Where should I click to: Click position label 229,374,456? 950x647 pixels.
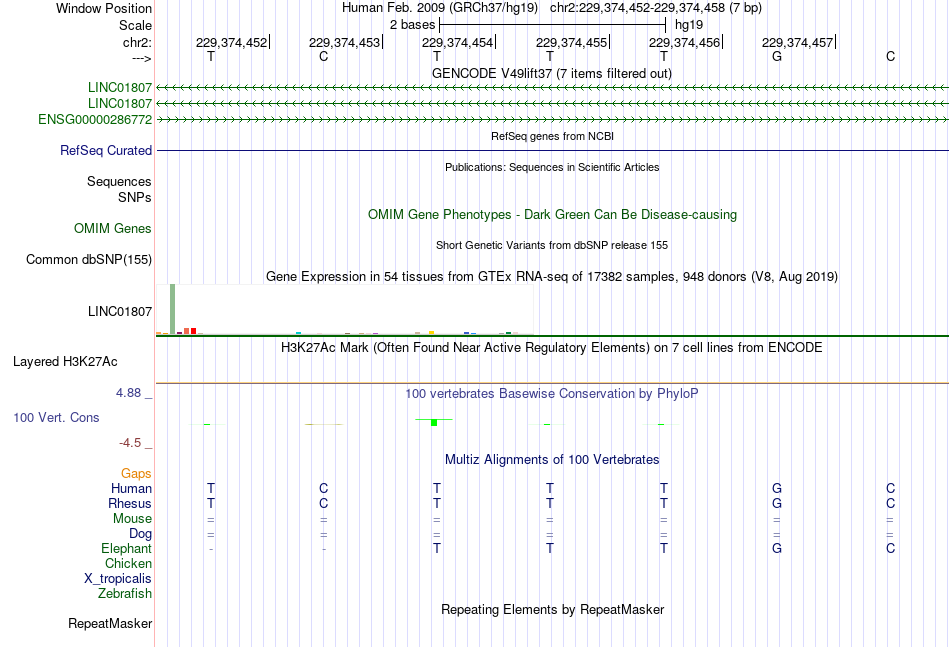[x=685, y=42]
